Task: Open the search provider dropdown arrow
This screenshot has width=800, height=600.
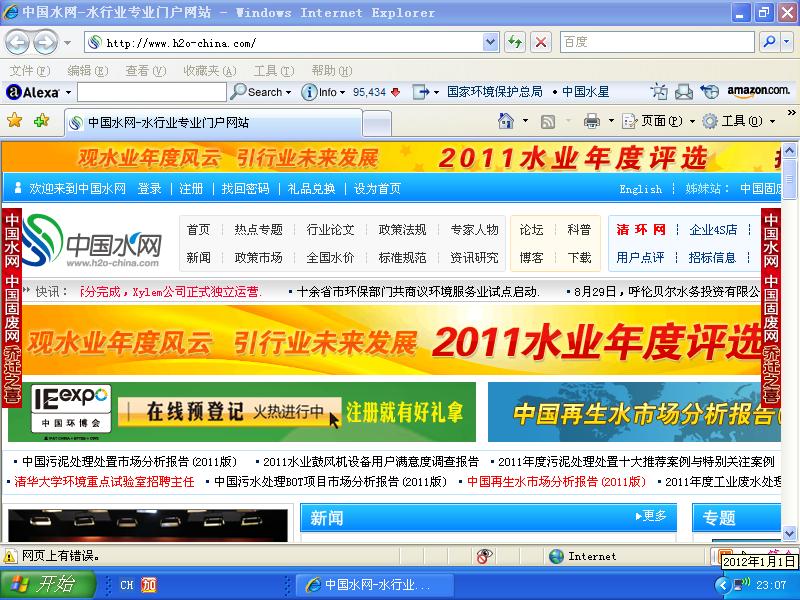Action: tap(786, 42)
